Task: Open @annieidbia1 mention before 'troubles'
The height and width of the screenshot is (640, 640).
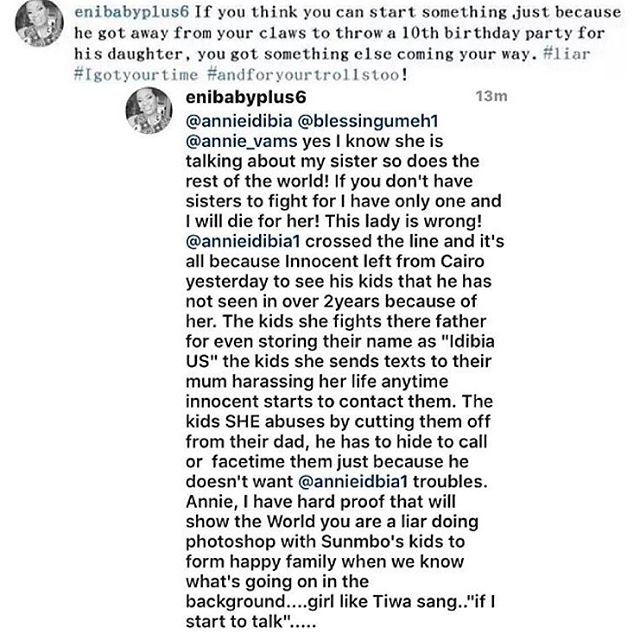Action: click(x=353, y=482)
